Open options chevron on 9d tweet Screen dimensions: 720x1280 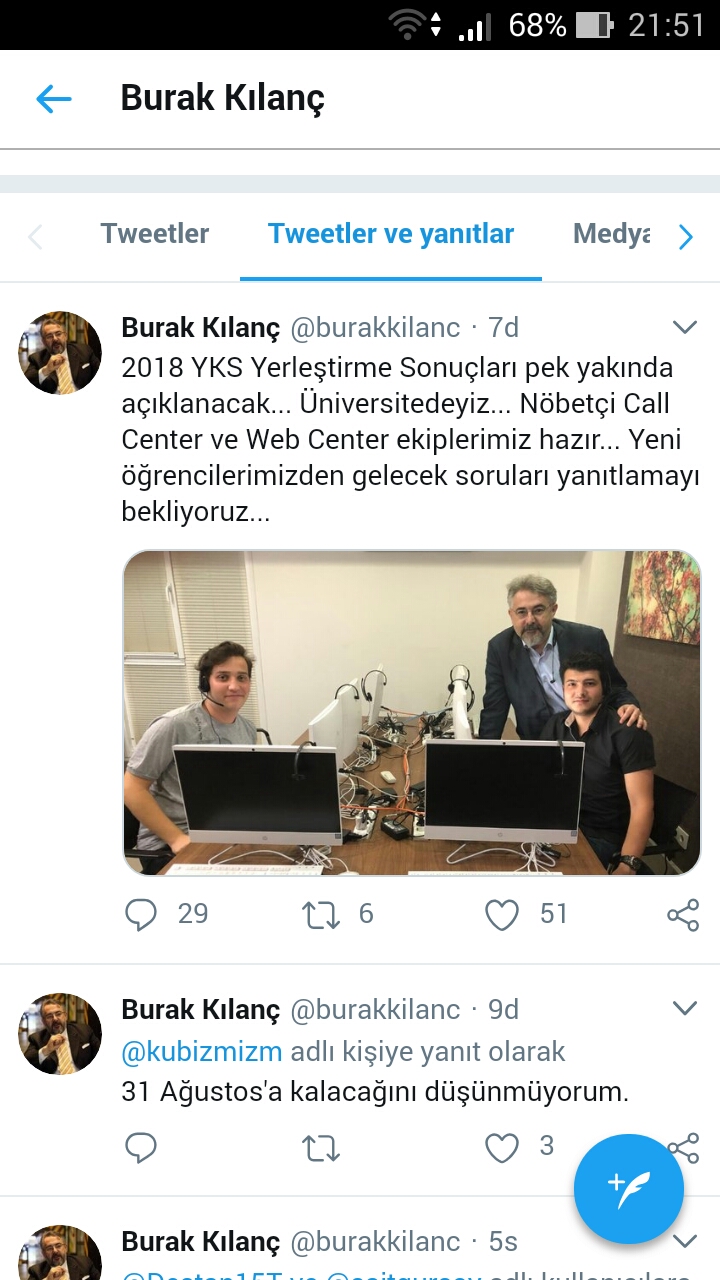(x=685, y=1008)
